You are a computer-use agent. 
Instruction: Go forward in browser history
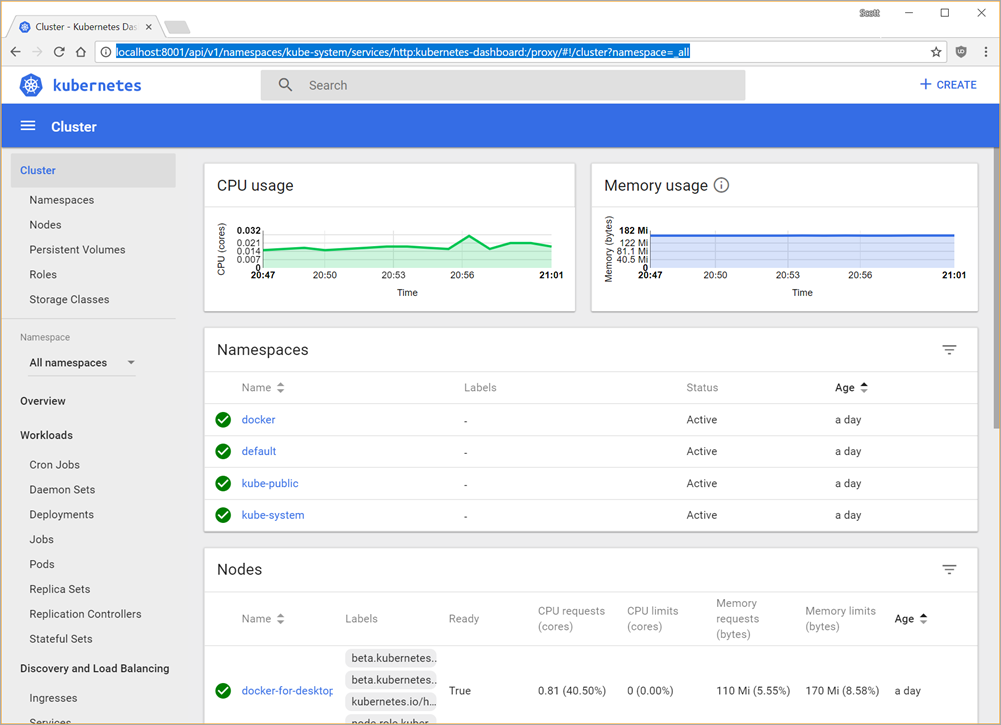tap(37, 52)
